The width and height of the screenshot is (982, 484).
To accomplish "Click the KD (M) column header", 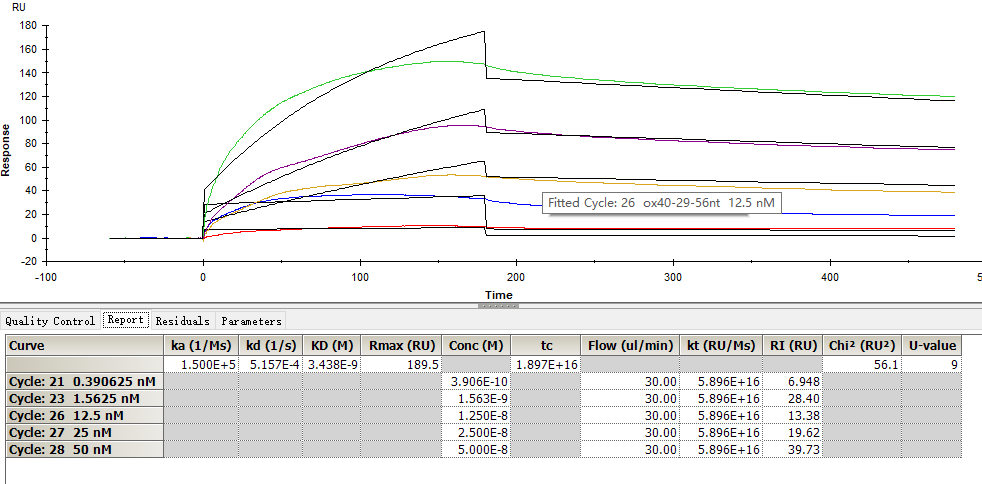I will [x=331, y=346].
